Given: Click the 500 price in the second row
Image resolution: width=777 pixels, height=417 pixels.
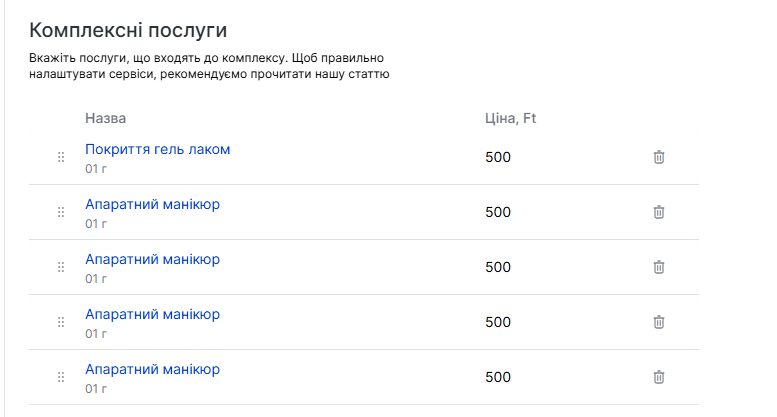Looking at the screenshot, I should [498, 212].
